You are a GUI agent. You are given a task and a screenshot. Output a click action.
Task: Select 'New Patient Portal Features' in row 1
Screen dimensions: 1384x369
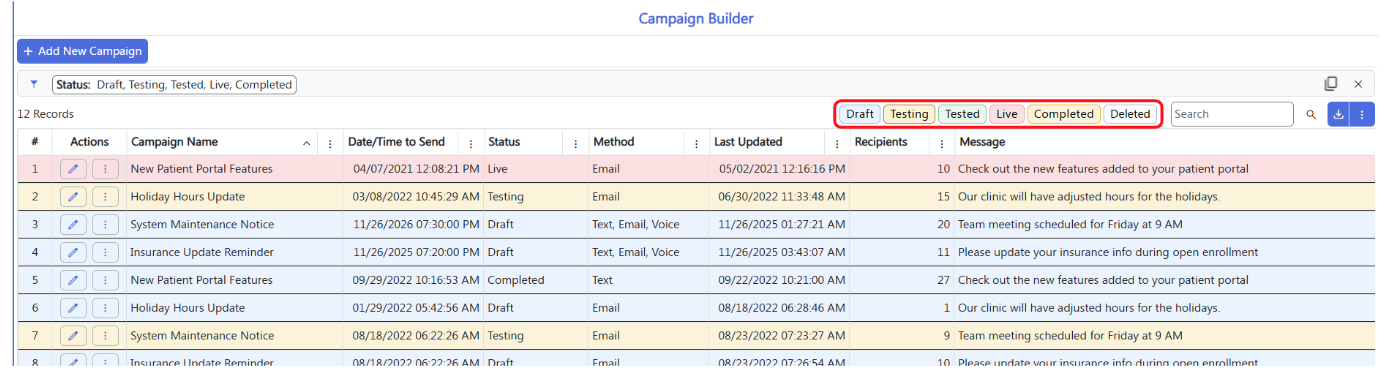[x=202, y=169]
